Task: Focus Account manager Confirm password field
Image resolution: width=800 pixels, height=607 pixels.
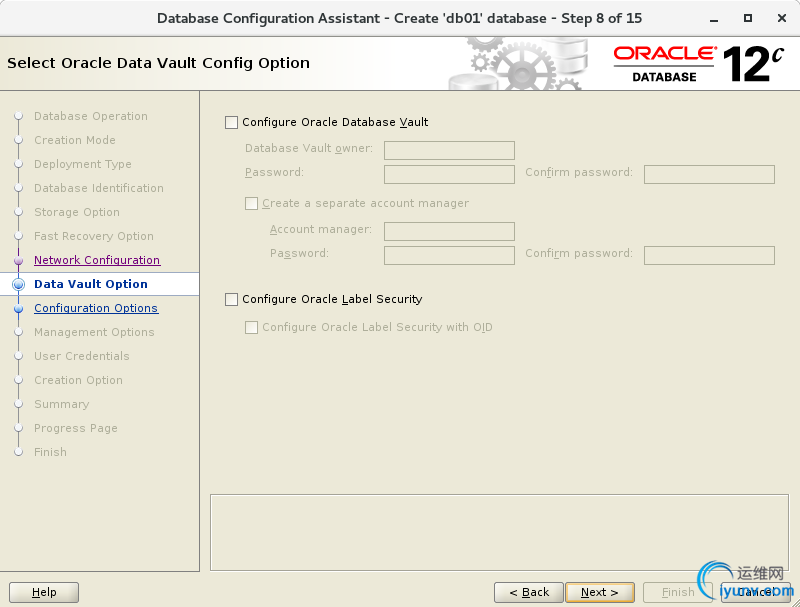Action: pyautogui.click(x=709, y=256)
